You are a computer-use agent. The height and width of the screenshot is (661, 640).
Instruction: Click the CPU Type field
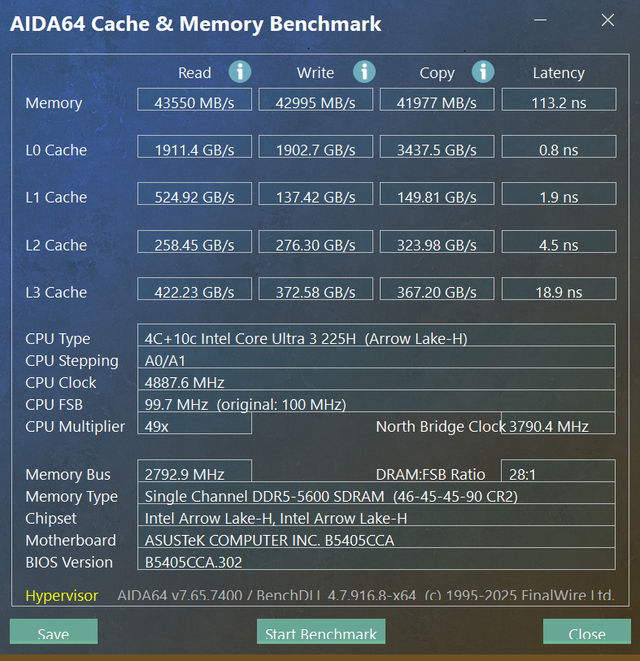376,336
